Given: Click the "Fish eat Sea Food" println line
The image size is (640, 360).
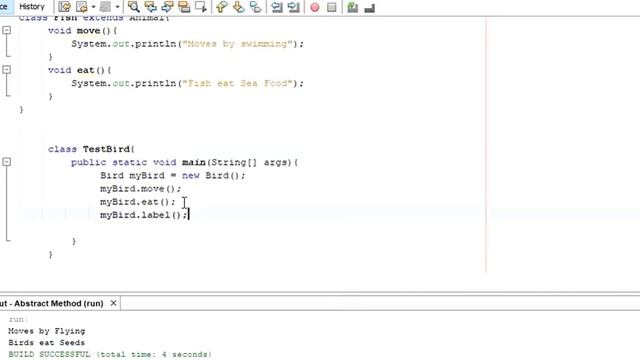Looking at the screenshot, I should coord(188,83).
